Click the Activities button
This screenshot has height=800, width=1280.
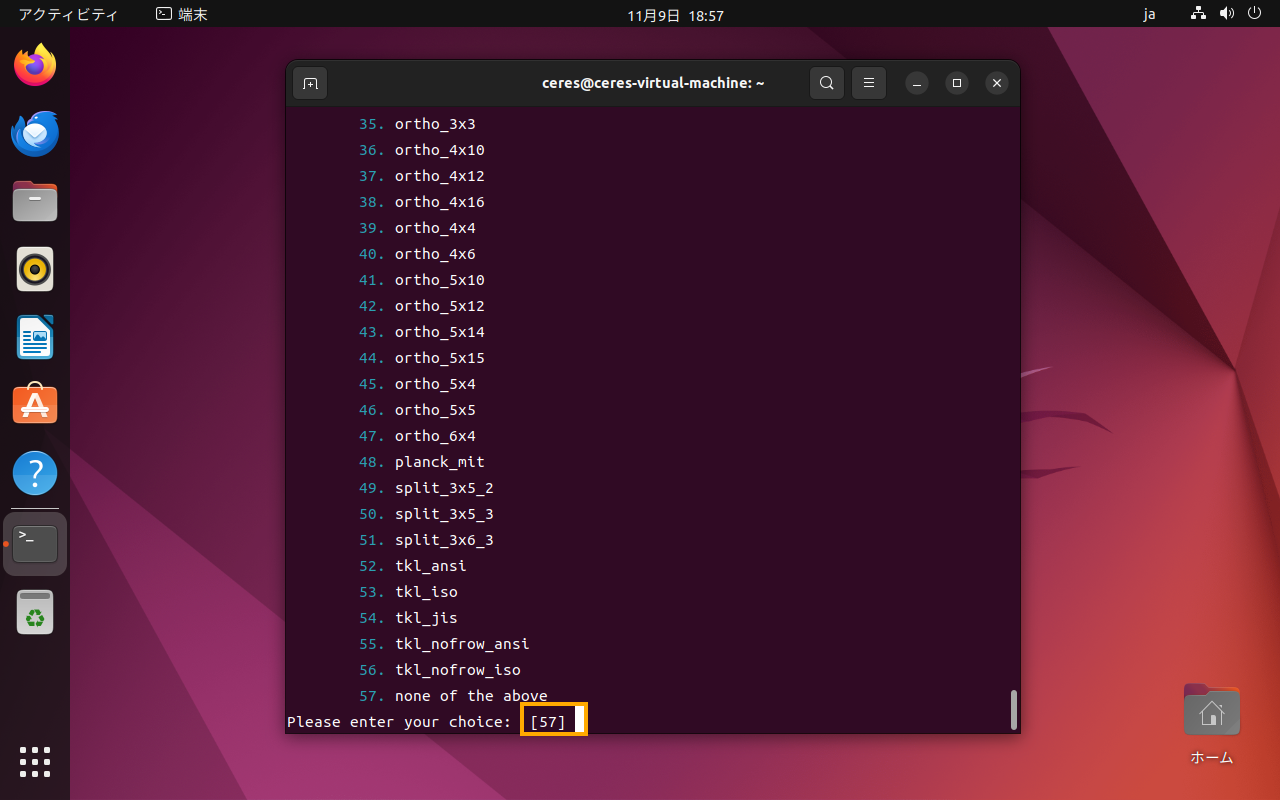pyautogui.click(x=68, y=15)
